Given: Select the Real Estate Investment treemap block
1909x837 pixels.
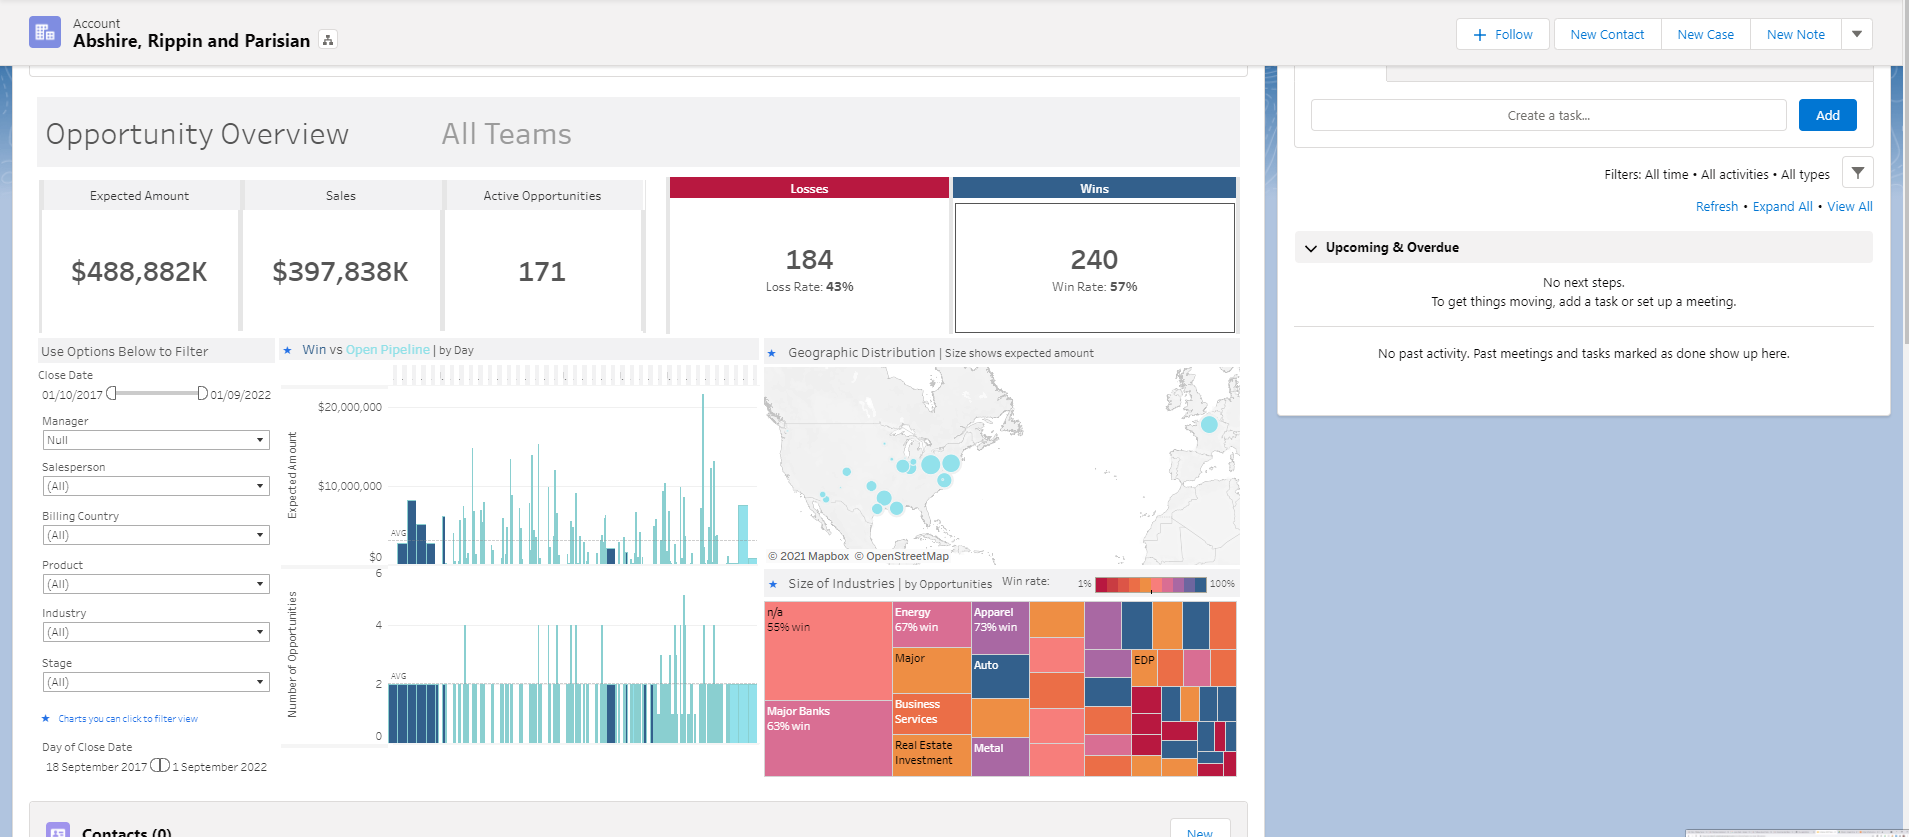Looking at the screenshot, I should (x=931, y=756).
